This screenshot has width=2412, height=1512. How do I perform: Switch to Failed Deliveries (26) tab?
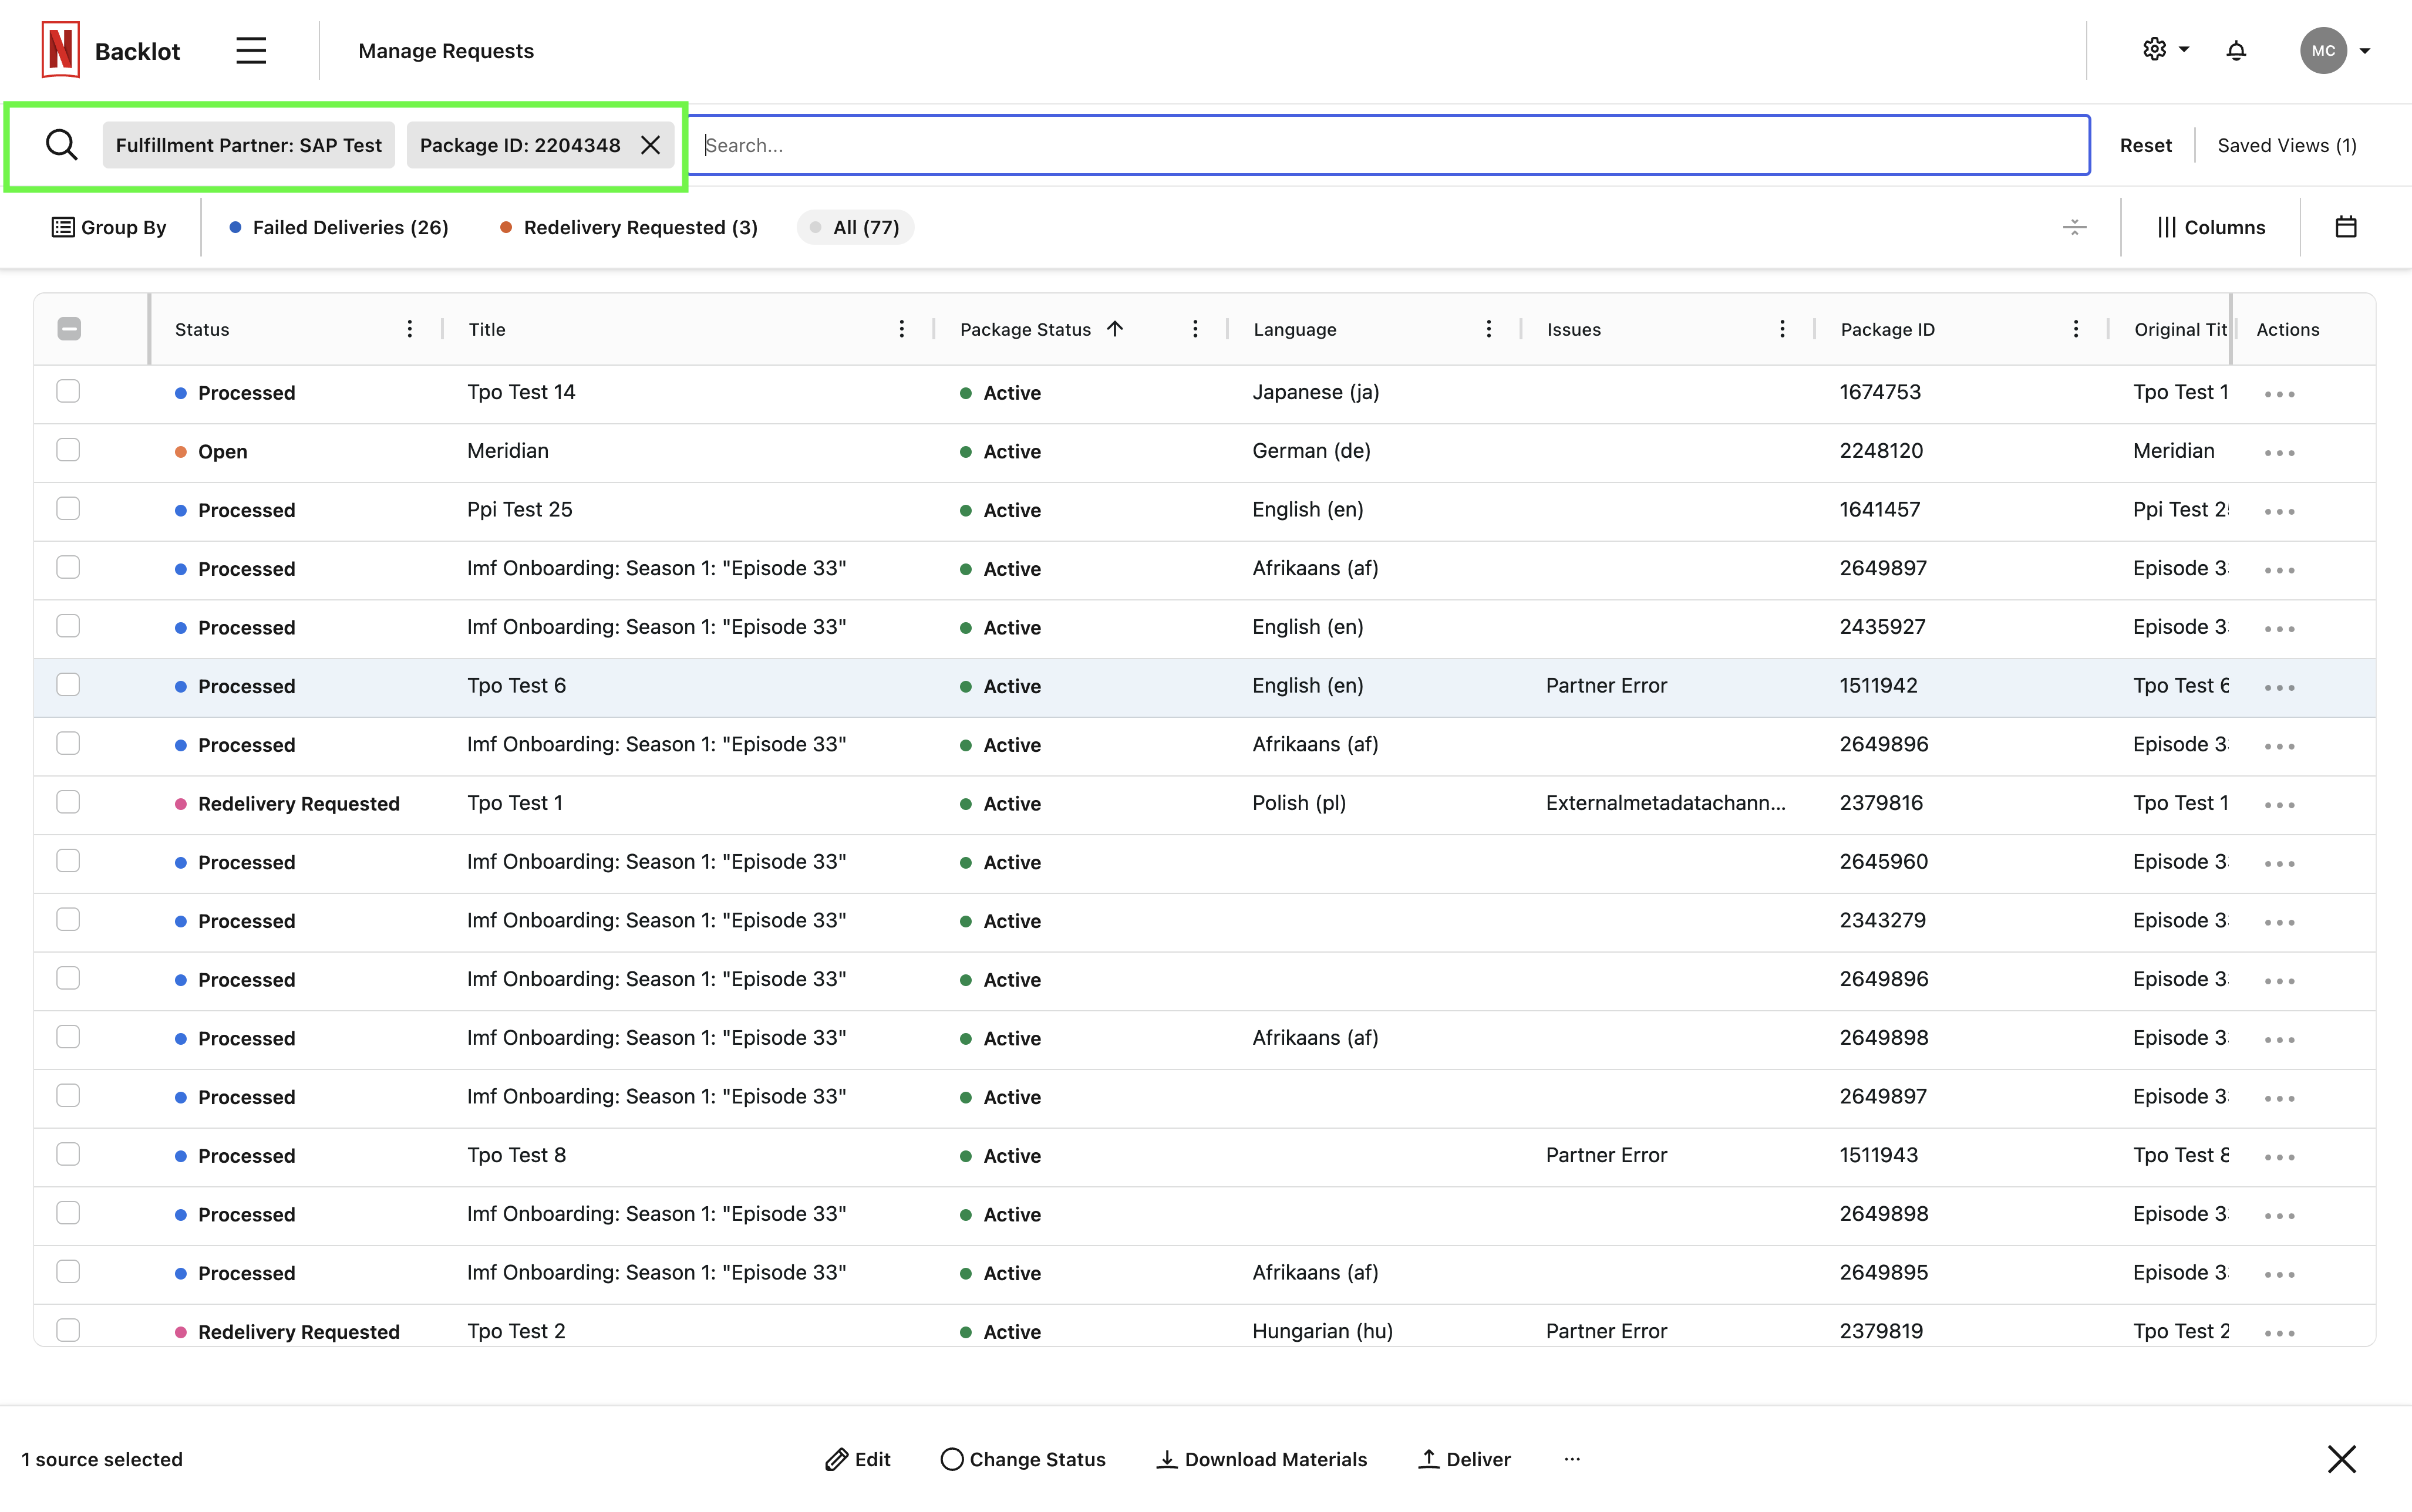339,227
